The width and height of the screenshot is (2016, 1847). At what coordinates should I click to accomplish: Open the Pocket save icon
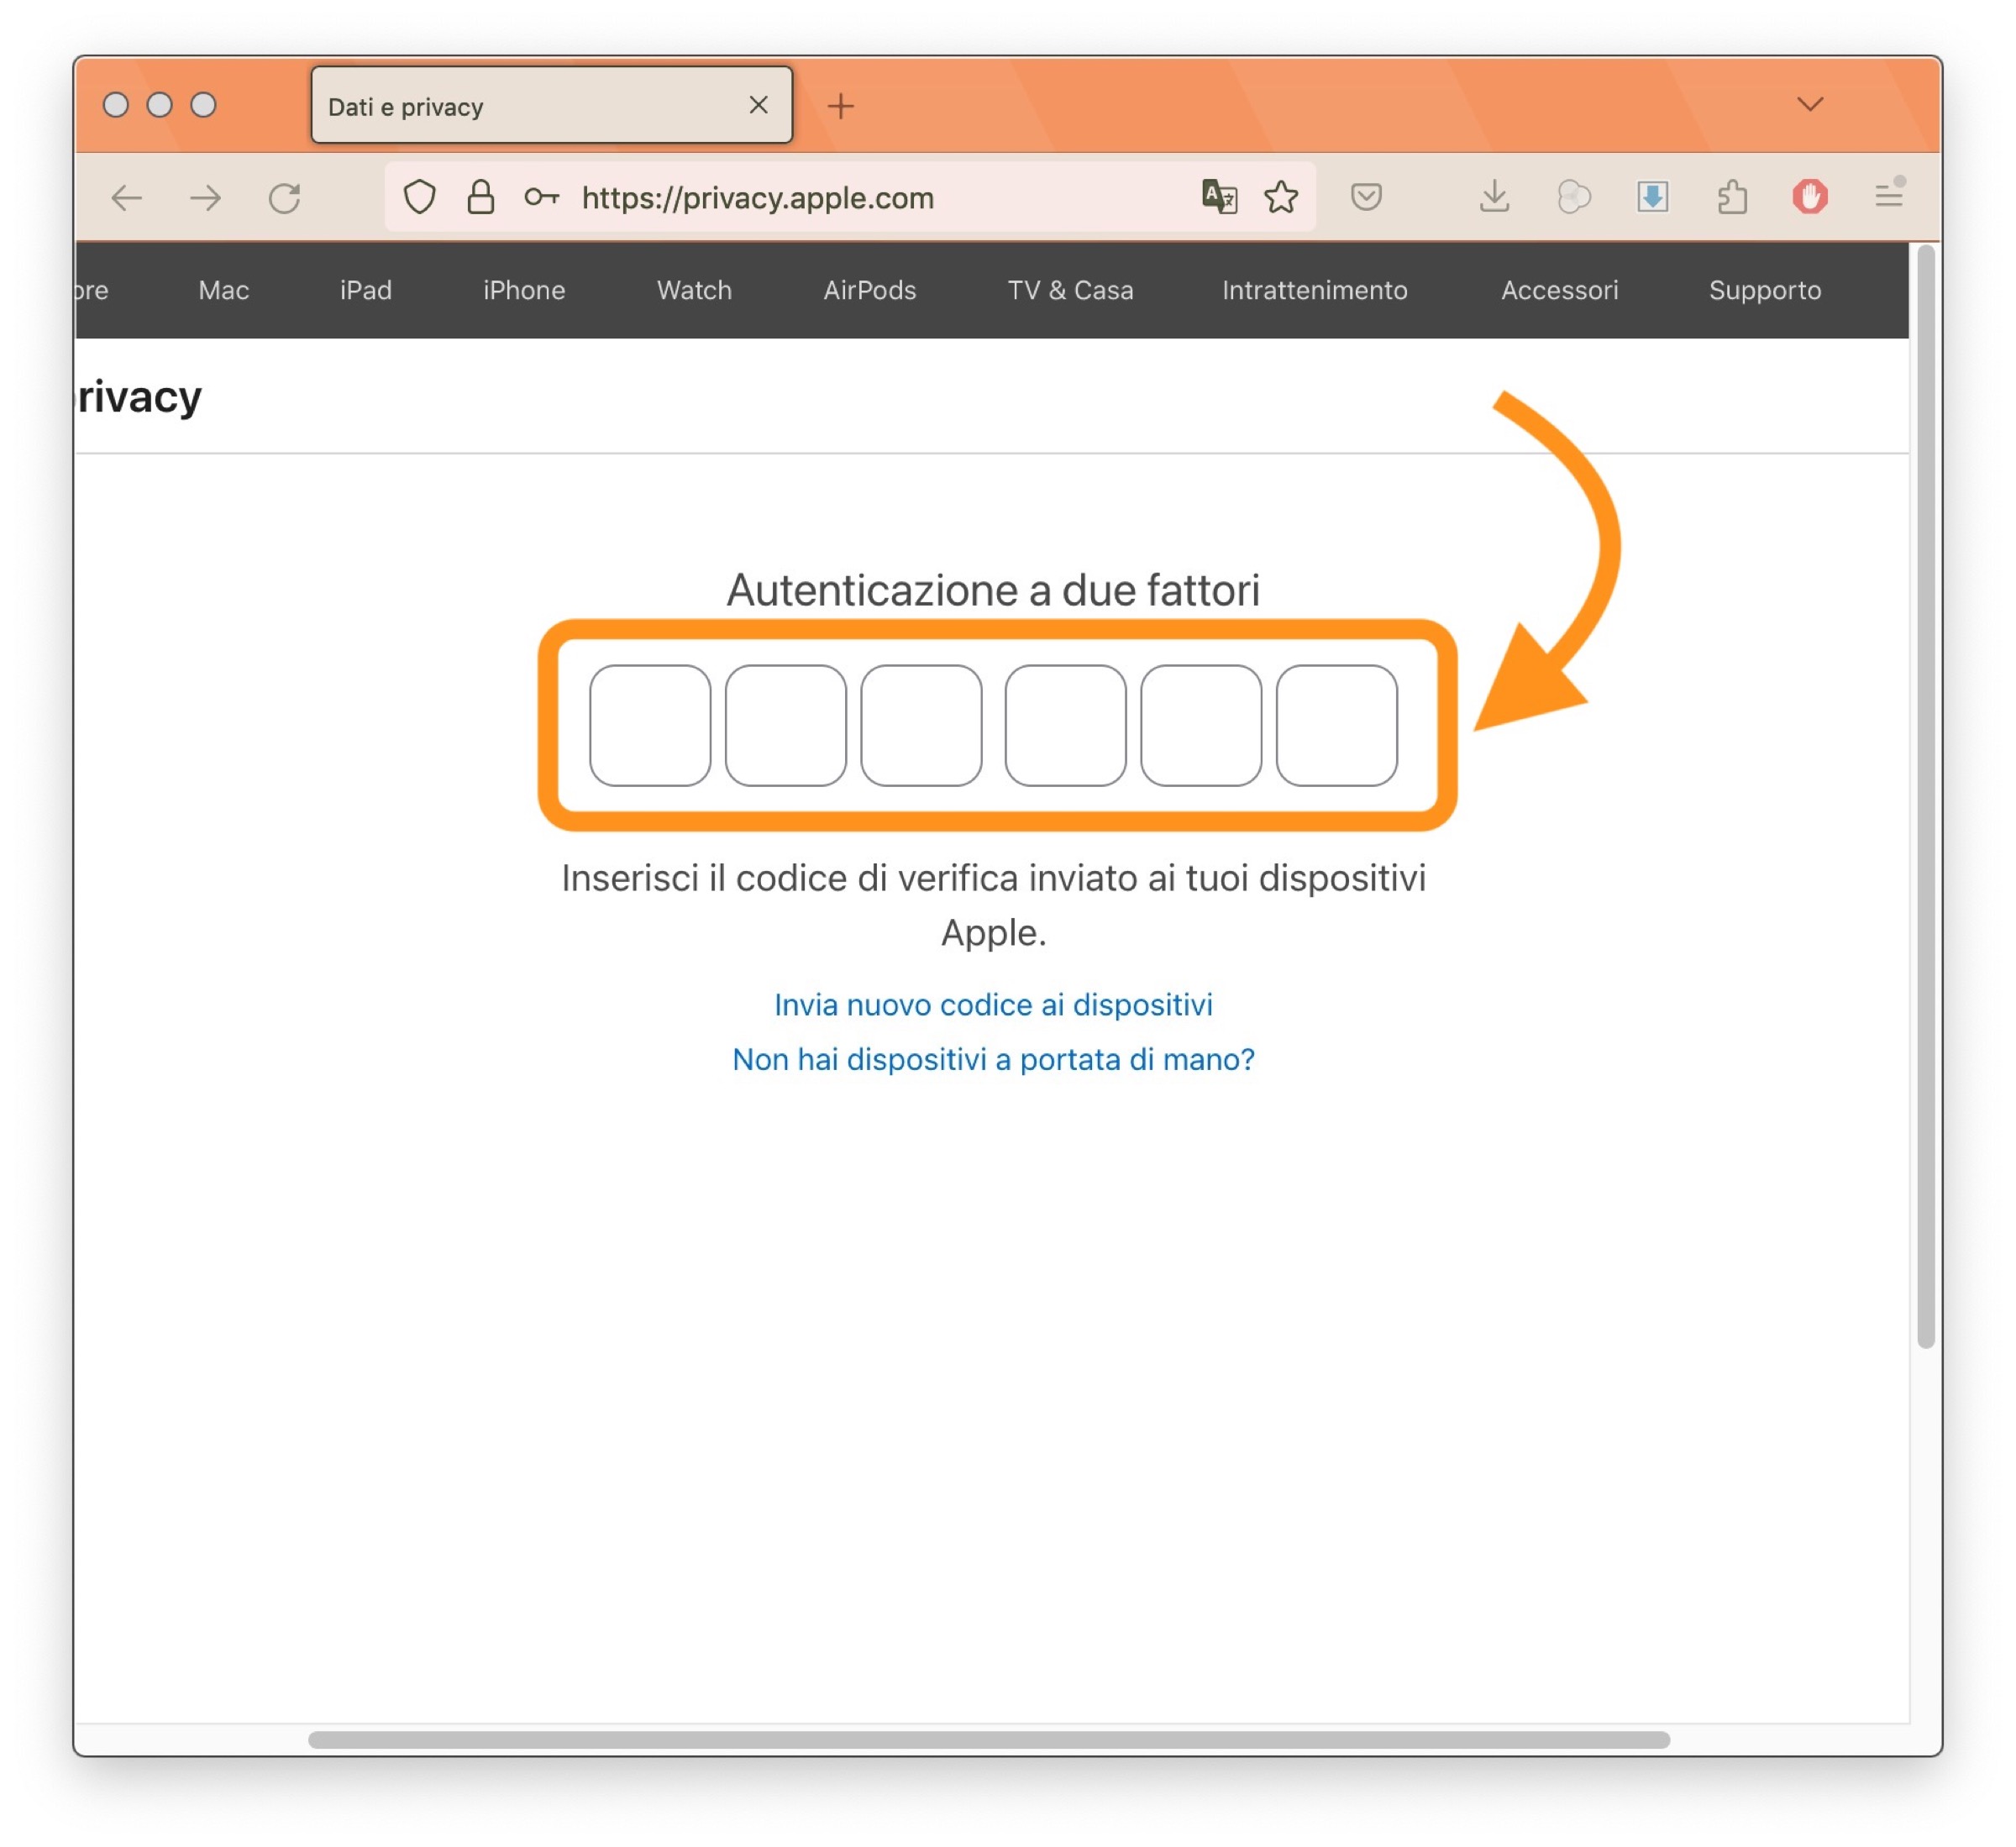(x=1366, y=197)
